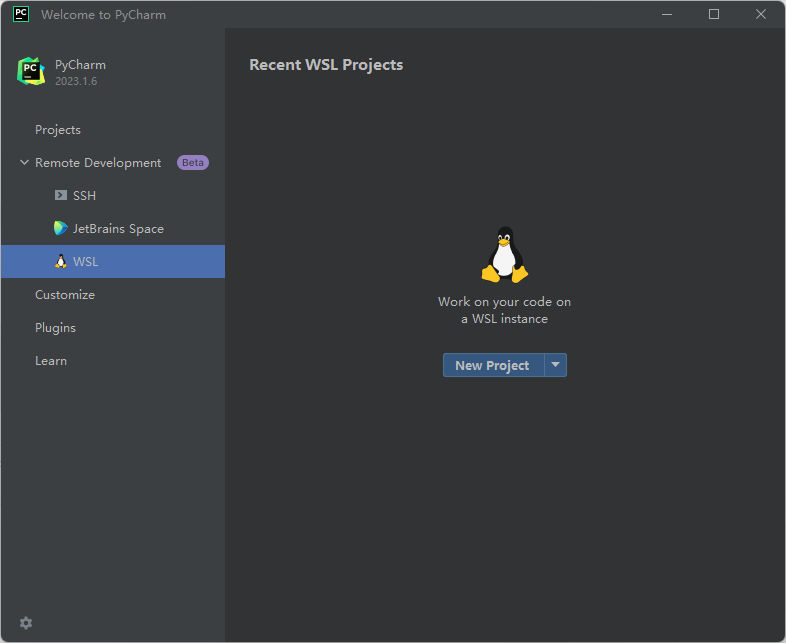This screenshot has height=643, width=786.
Task: Click the small WSL penguin icon
Action: pos(61,261)
